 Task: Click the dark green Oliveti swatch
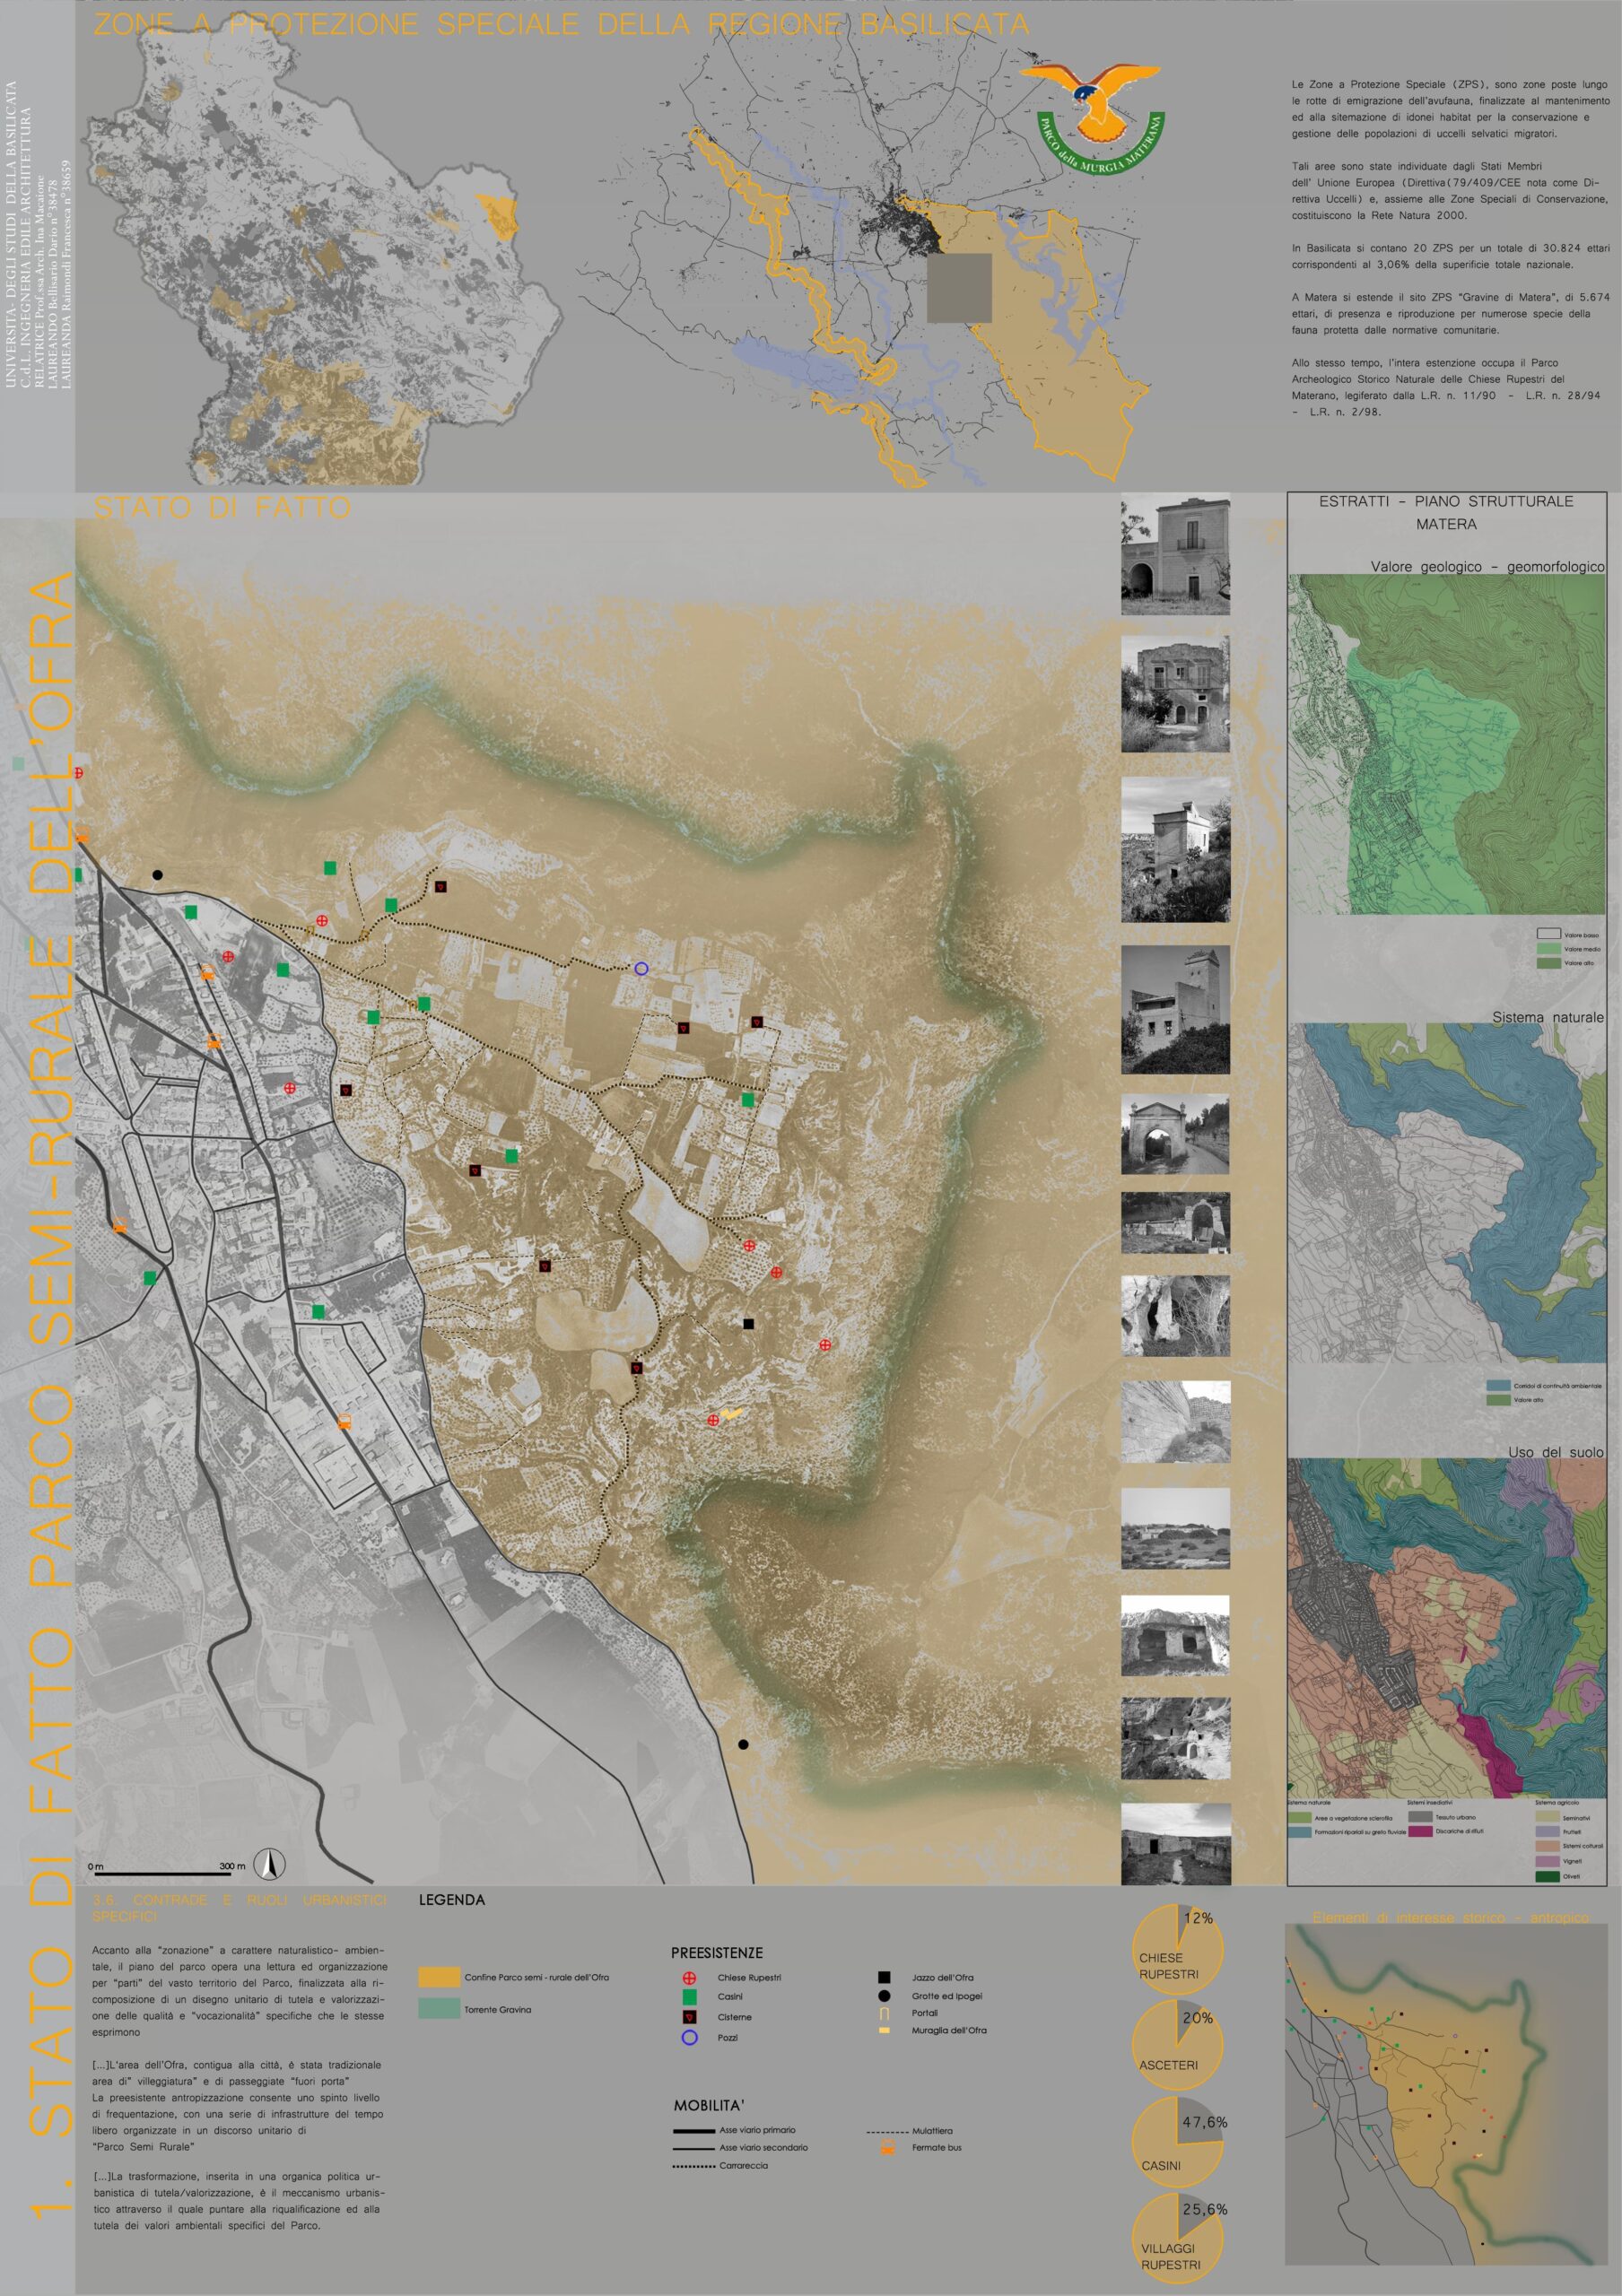[1547, 1876]
